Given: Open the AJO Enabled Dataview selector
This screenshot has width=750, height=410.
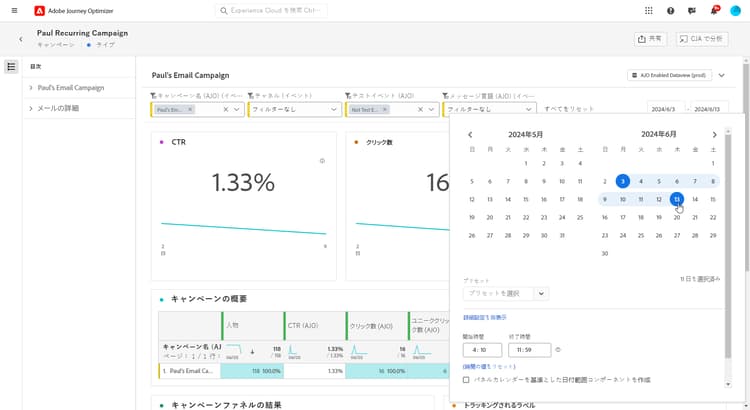Looking at the screenshot, I should pyautogui.click(x=669, y=75).
